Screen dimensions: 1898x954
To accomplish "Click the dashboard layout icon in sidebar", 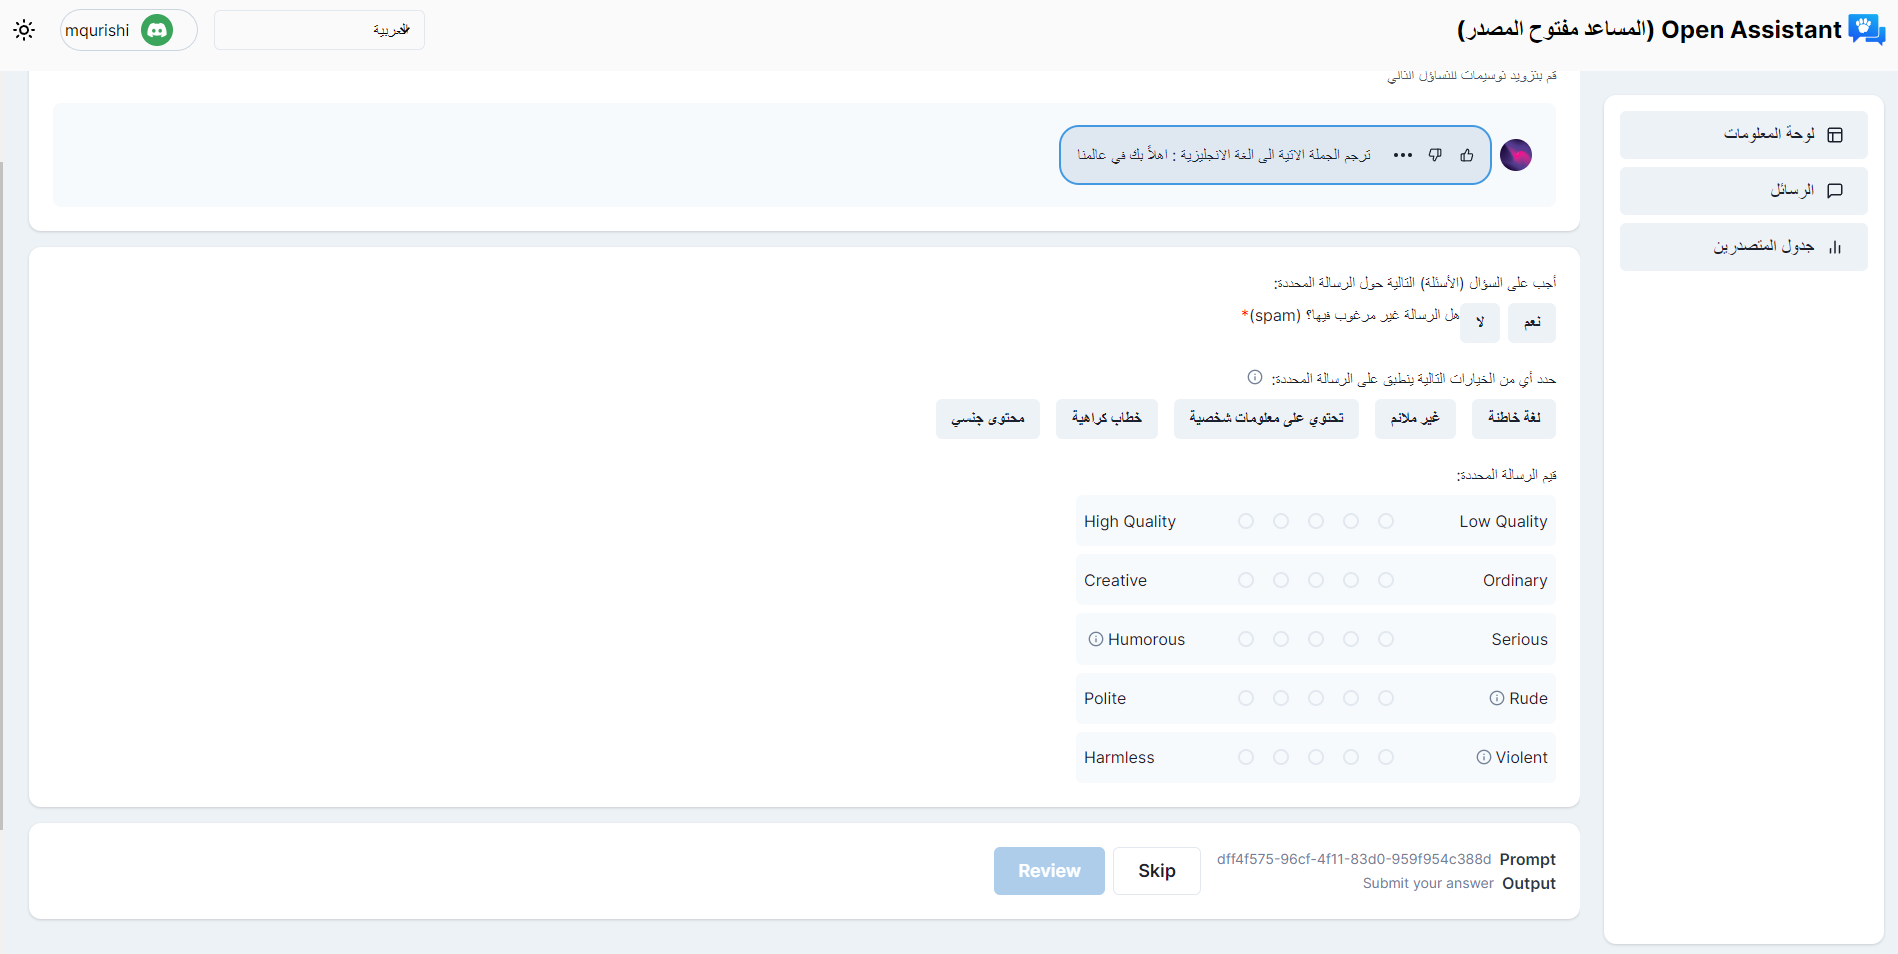I will click(1835, 135).
